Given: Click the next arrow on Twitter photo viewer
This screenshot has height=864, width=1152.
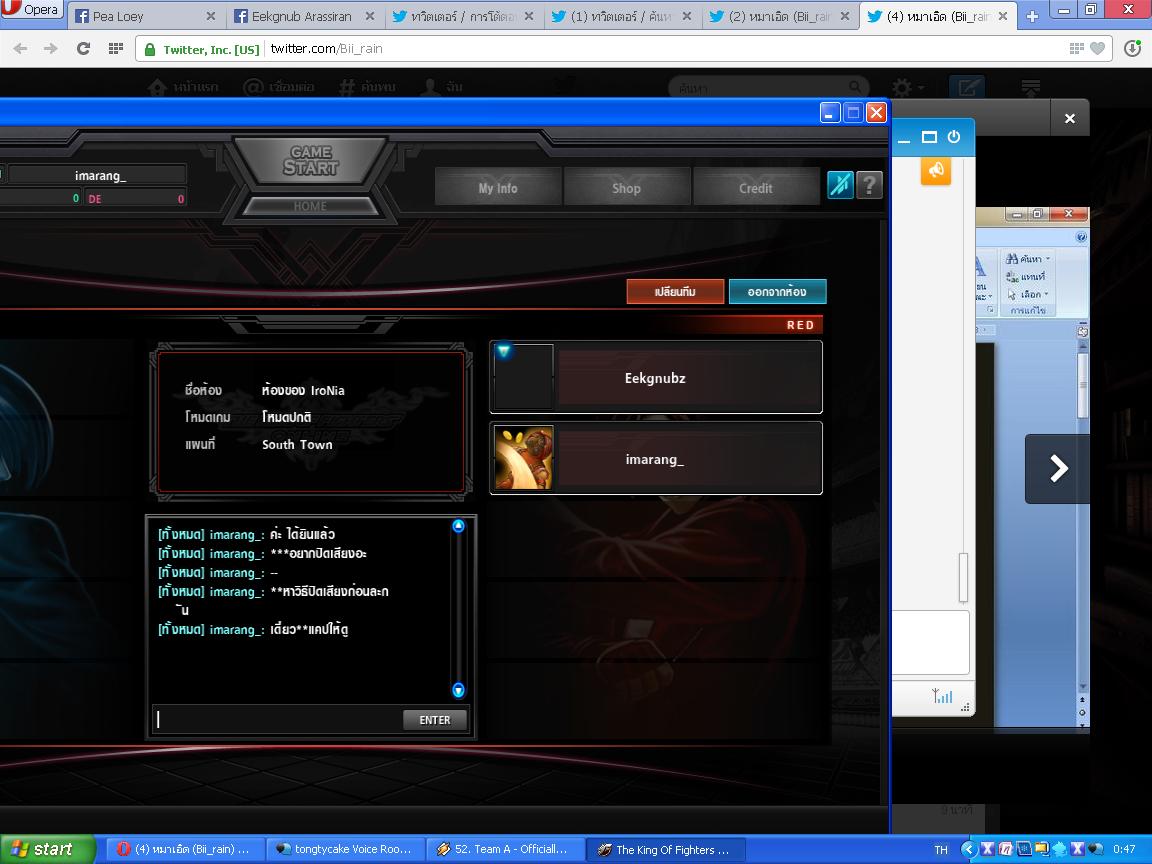Looking at the screenshot, I should (1057, 469).
